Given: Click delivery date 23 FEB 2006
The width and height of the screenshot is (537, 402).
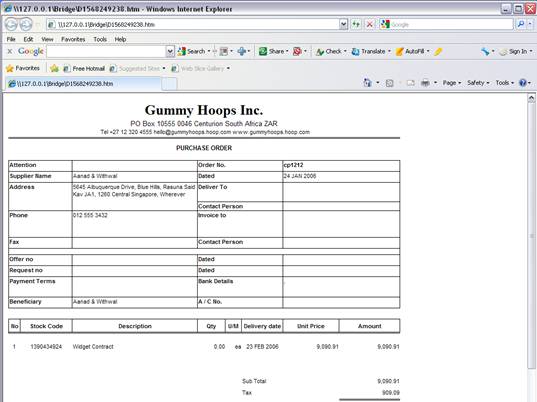Looking at the screenshot, I should tap(262, 347).
